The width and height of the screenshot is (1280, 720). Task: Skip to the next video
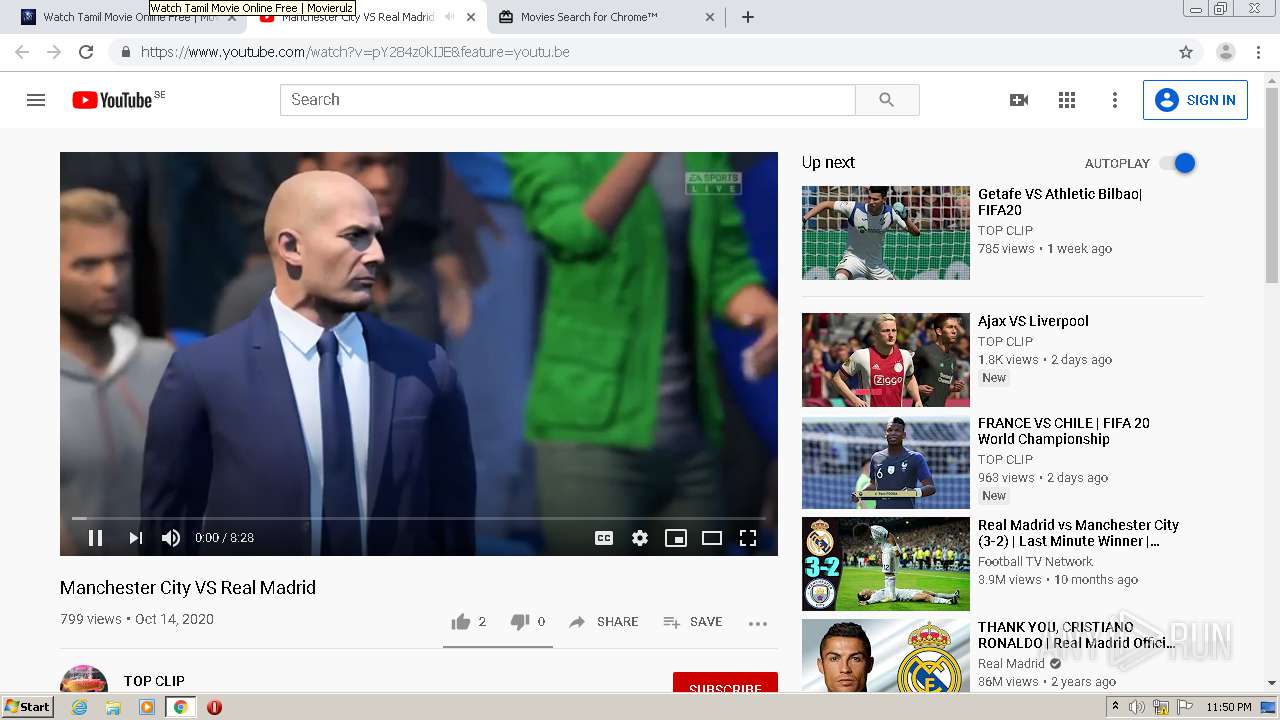pyautogui.click(x=135, y=538)
